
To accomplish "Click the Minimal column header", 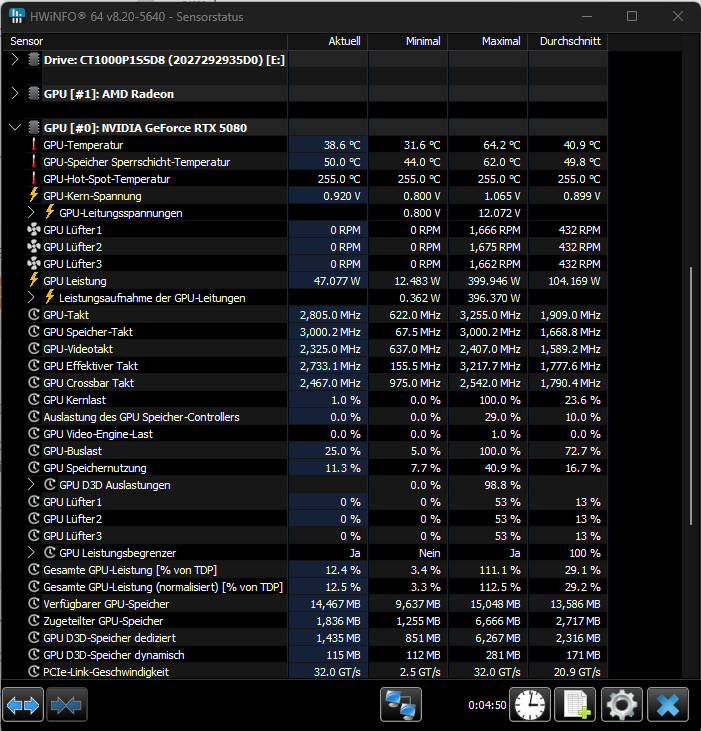I will (408, 41).
